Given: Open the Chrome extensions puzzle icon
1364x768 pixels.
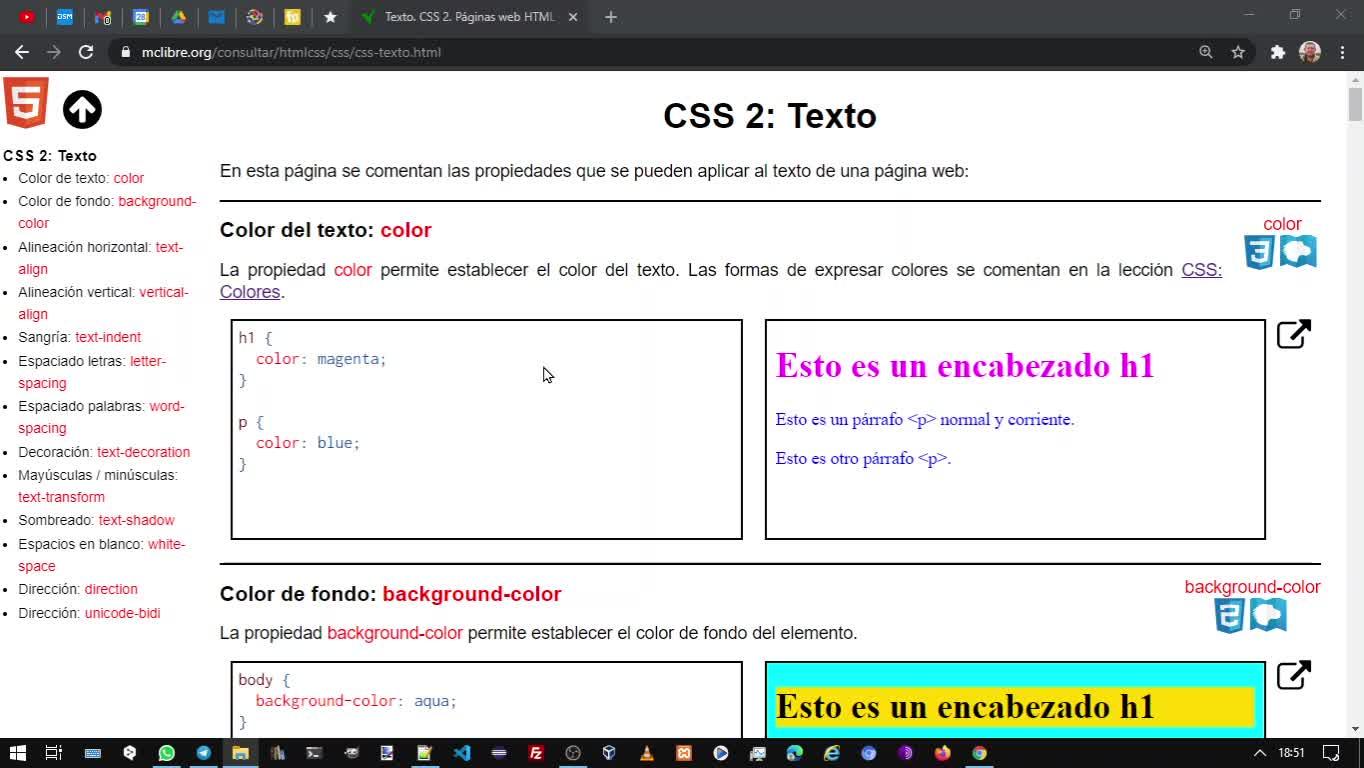Looking at the screenshot, I should (1278, 52).
